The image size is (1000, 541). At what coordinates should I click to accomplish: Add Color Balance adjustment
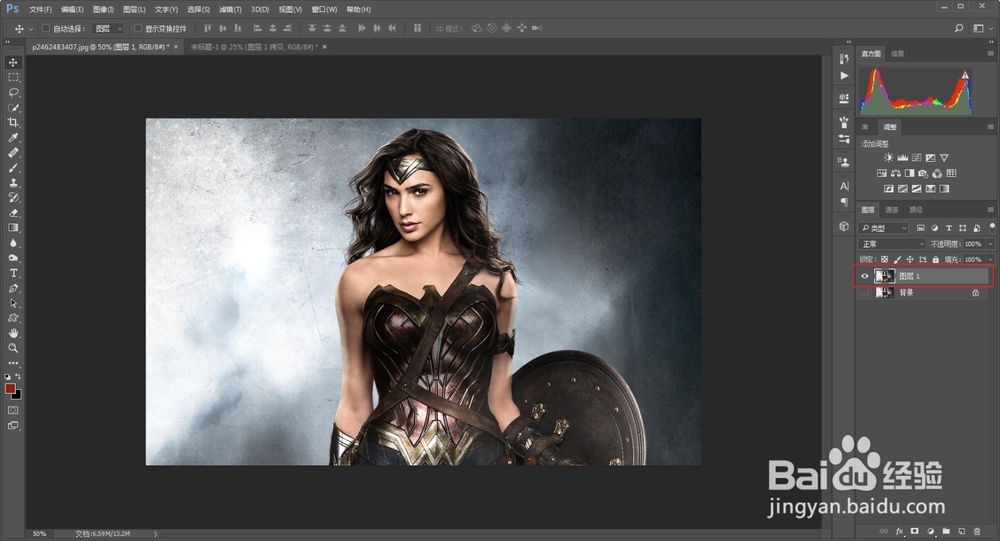(896, 173)
